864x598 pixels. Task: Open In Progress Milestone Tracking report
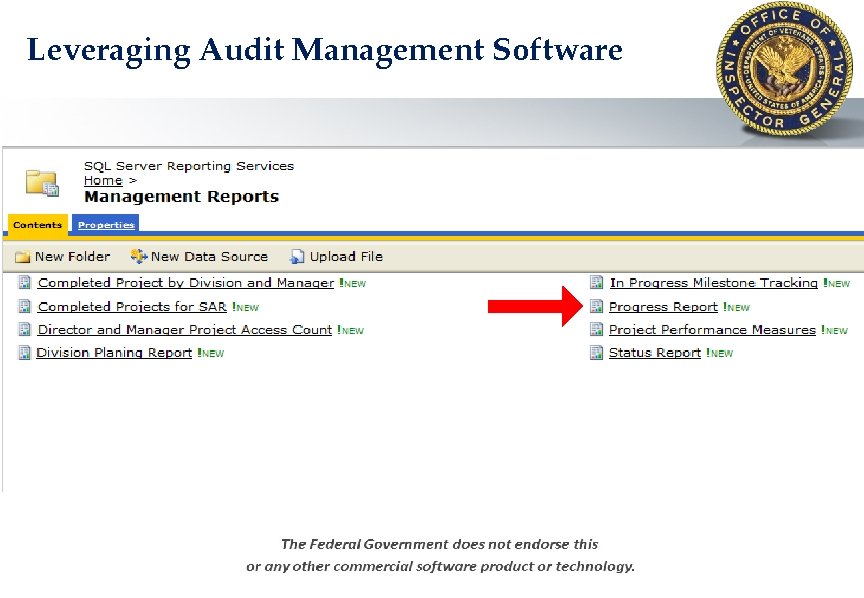[714, 283]
